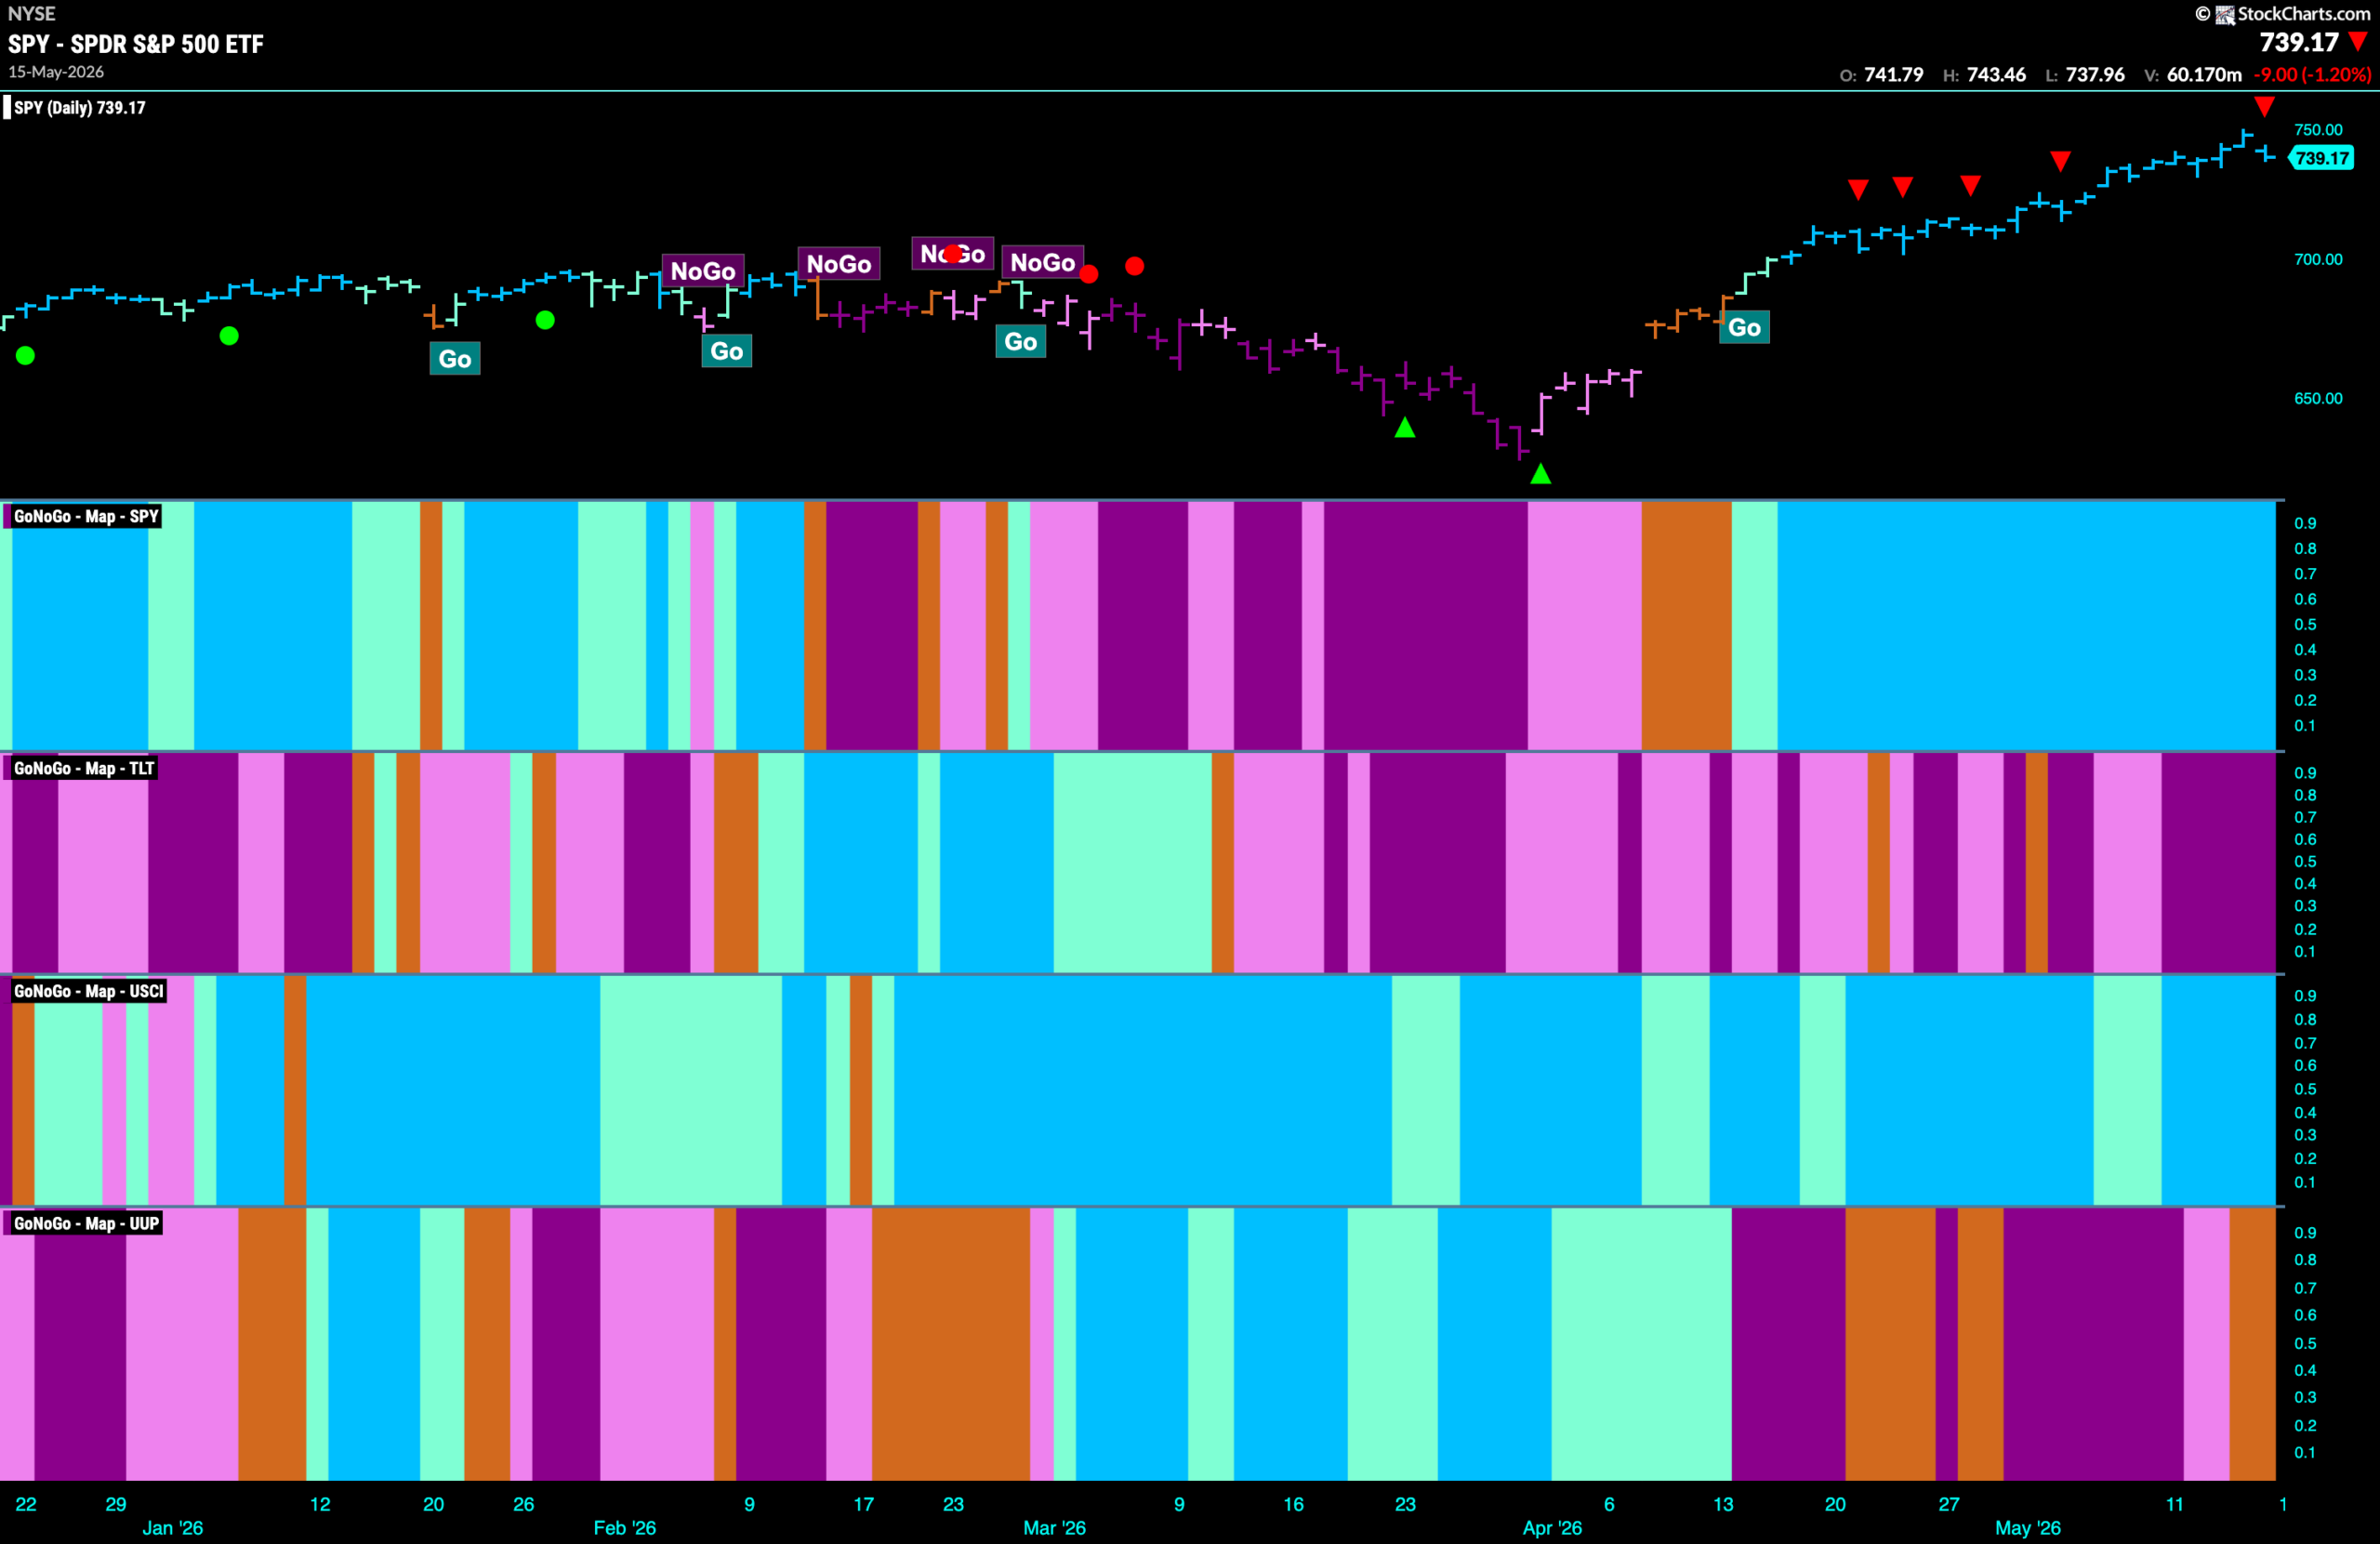
Task: Click the large 739.17 last price
Action: (x=2299, y=42)
